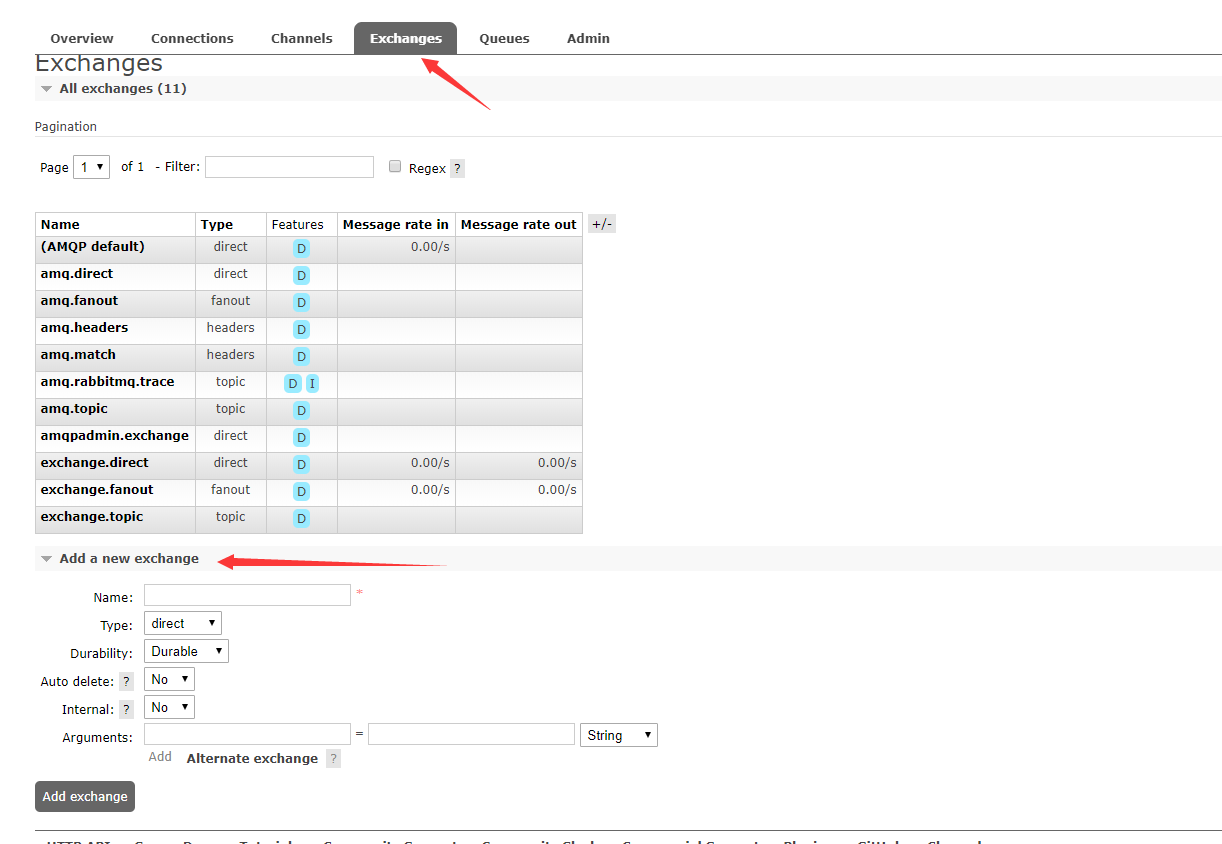Click the Internal help question mark icon

126,710
